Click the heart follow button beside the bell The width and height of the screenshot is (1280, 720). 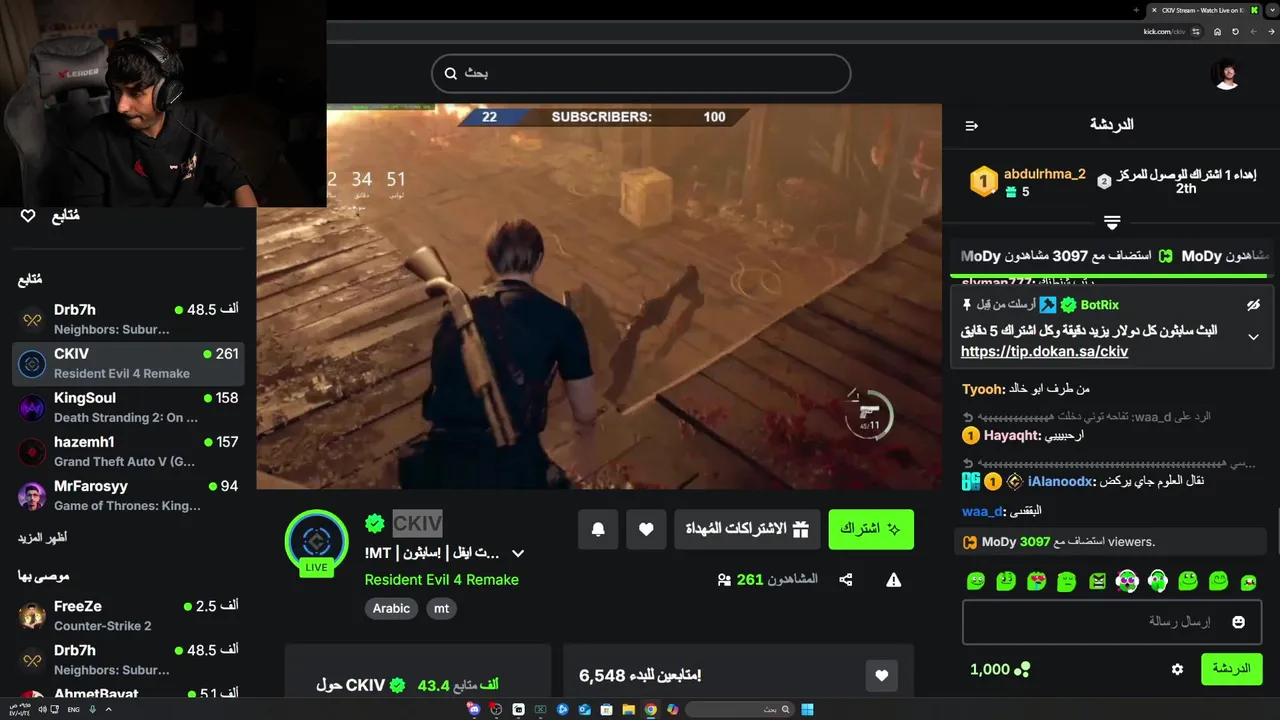pos(646,529)
